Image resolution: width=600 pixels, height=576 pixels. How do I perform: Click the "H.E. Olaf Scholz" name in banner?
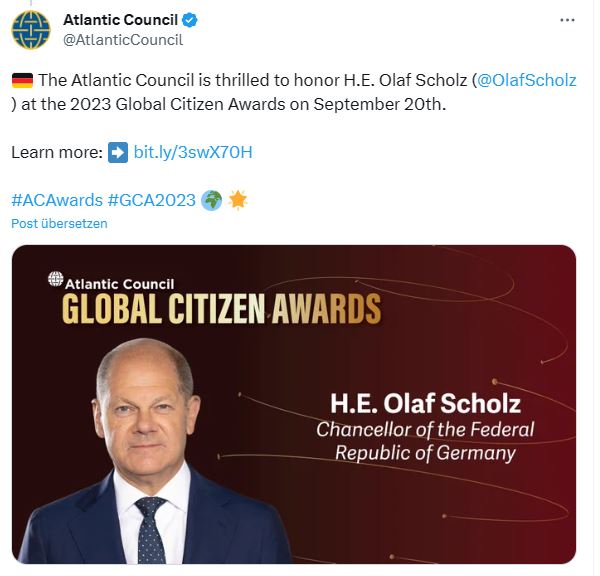[425, 405]
